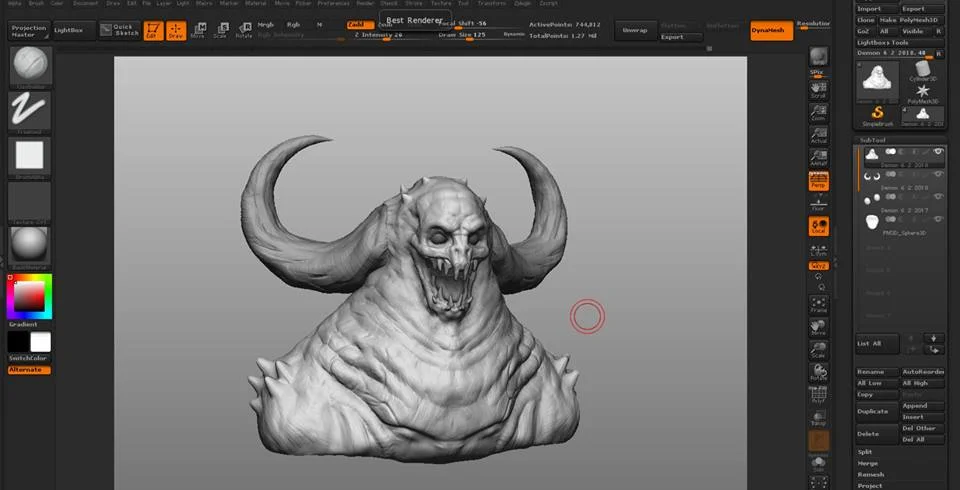This screenshot has height=490, width=960.
Task: Select the black secondary color swatch
Action: point(18,342)
